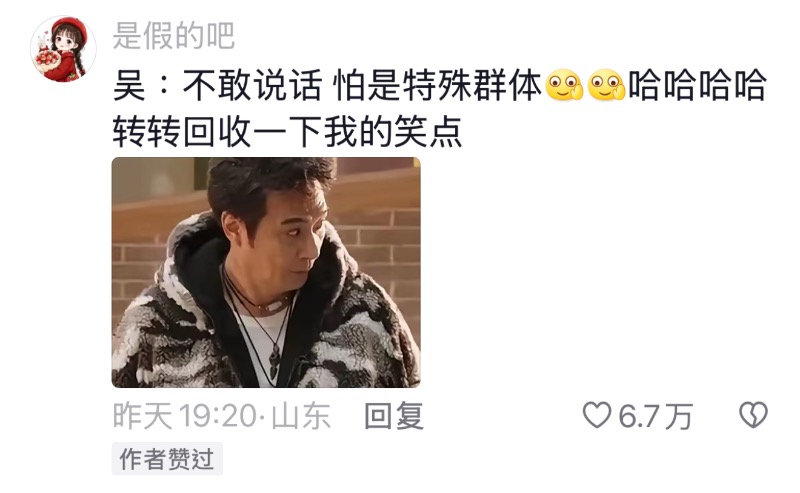Dislike the comment via broken-heart icon
Image resolution: width=800 pixels, height=493 pixels.
(x=754, y=414)
